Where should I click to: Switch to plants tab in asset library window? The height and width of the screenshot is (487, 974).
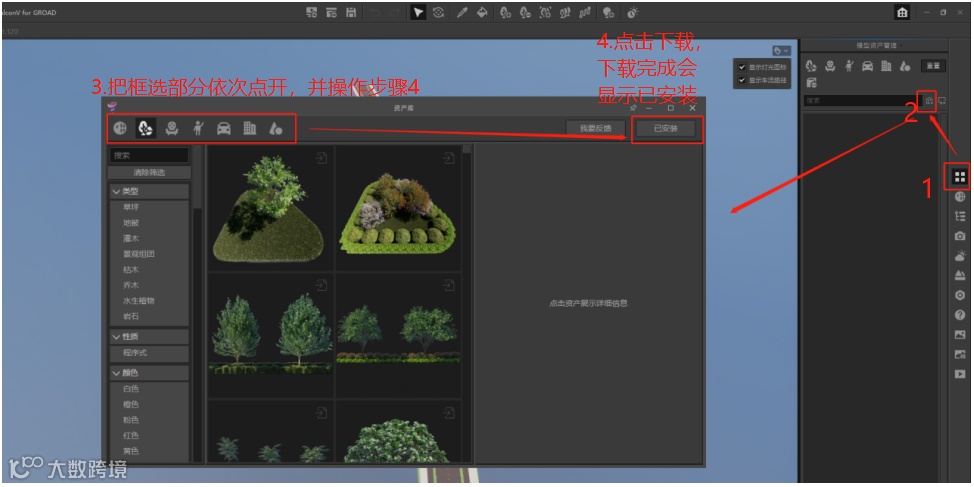[x=145, y=129]
